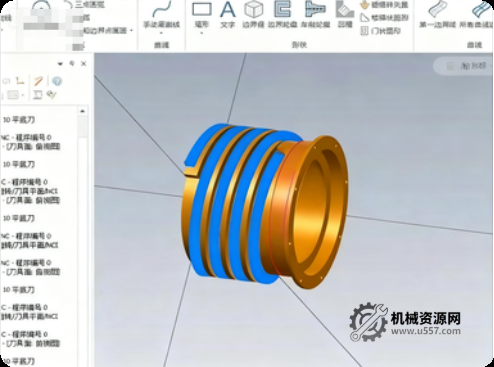Select the relief groove tool (凹槽)
The width and height of the screenshot is (494, 367).
click(345, 15)
